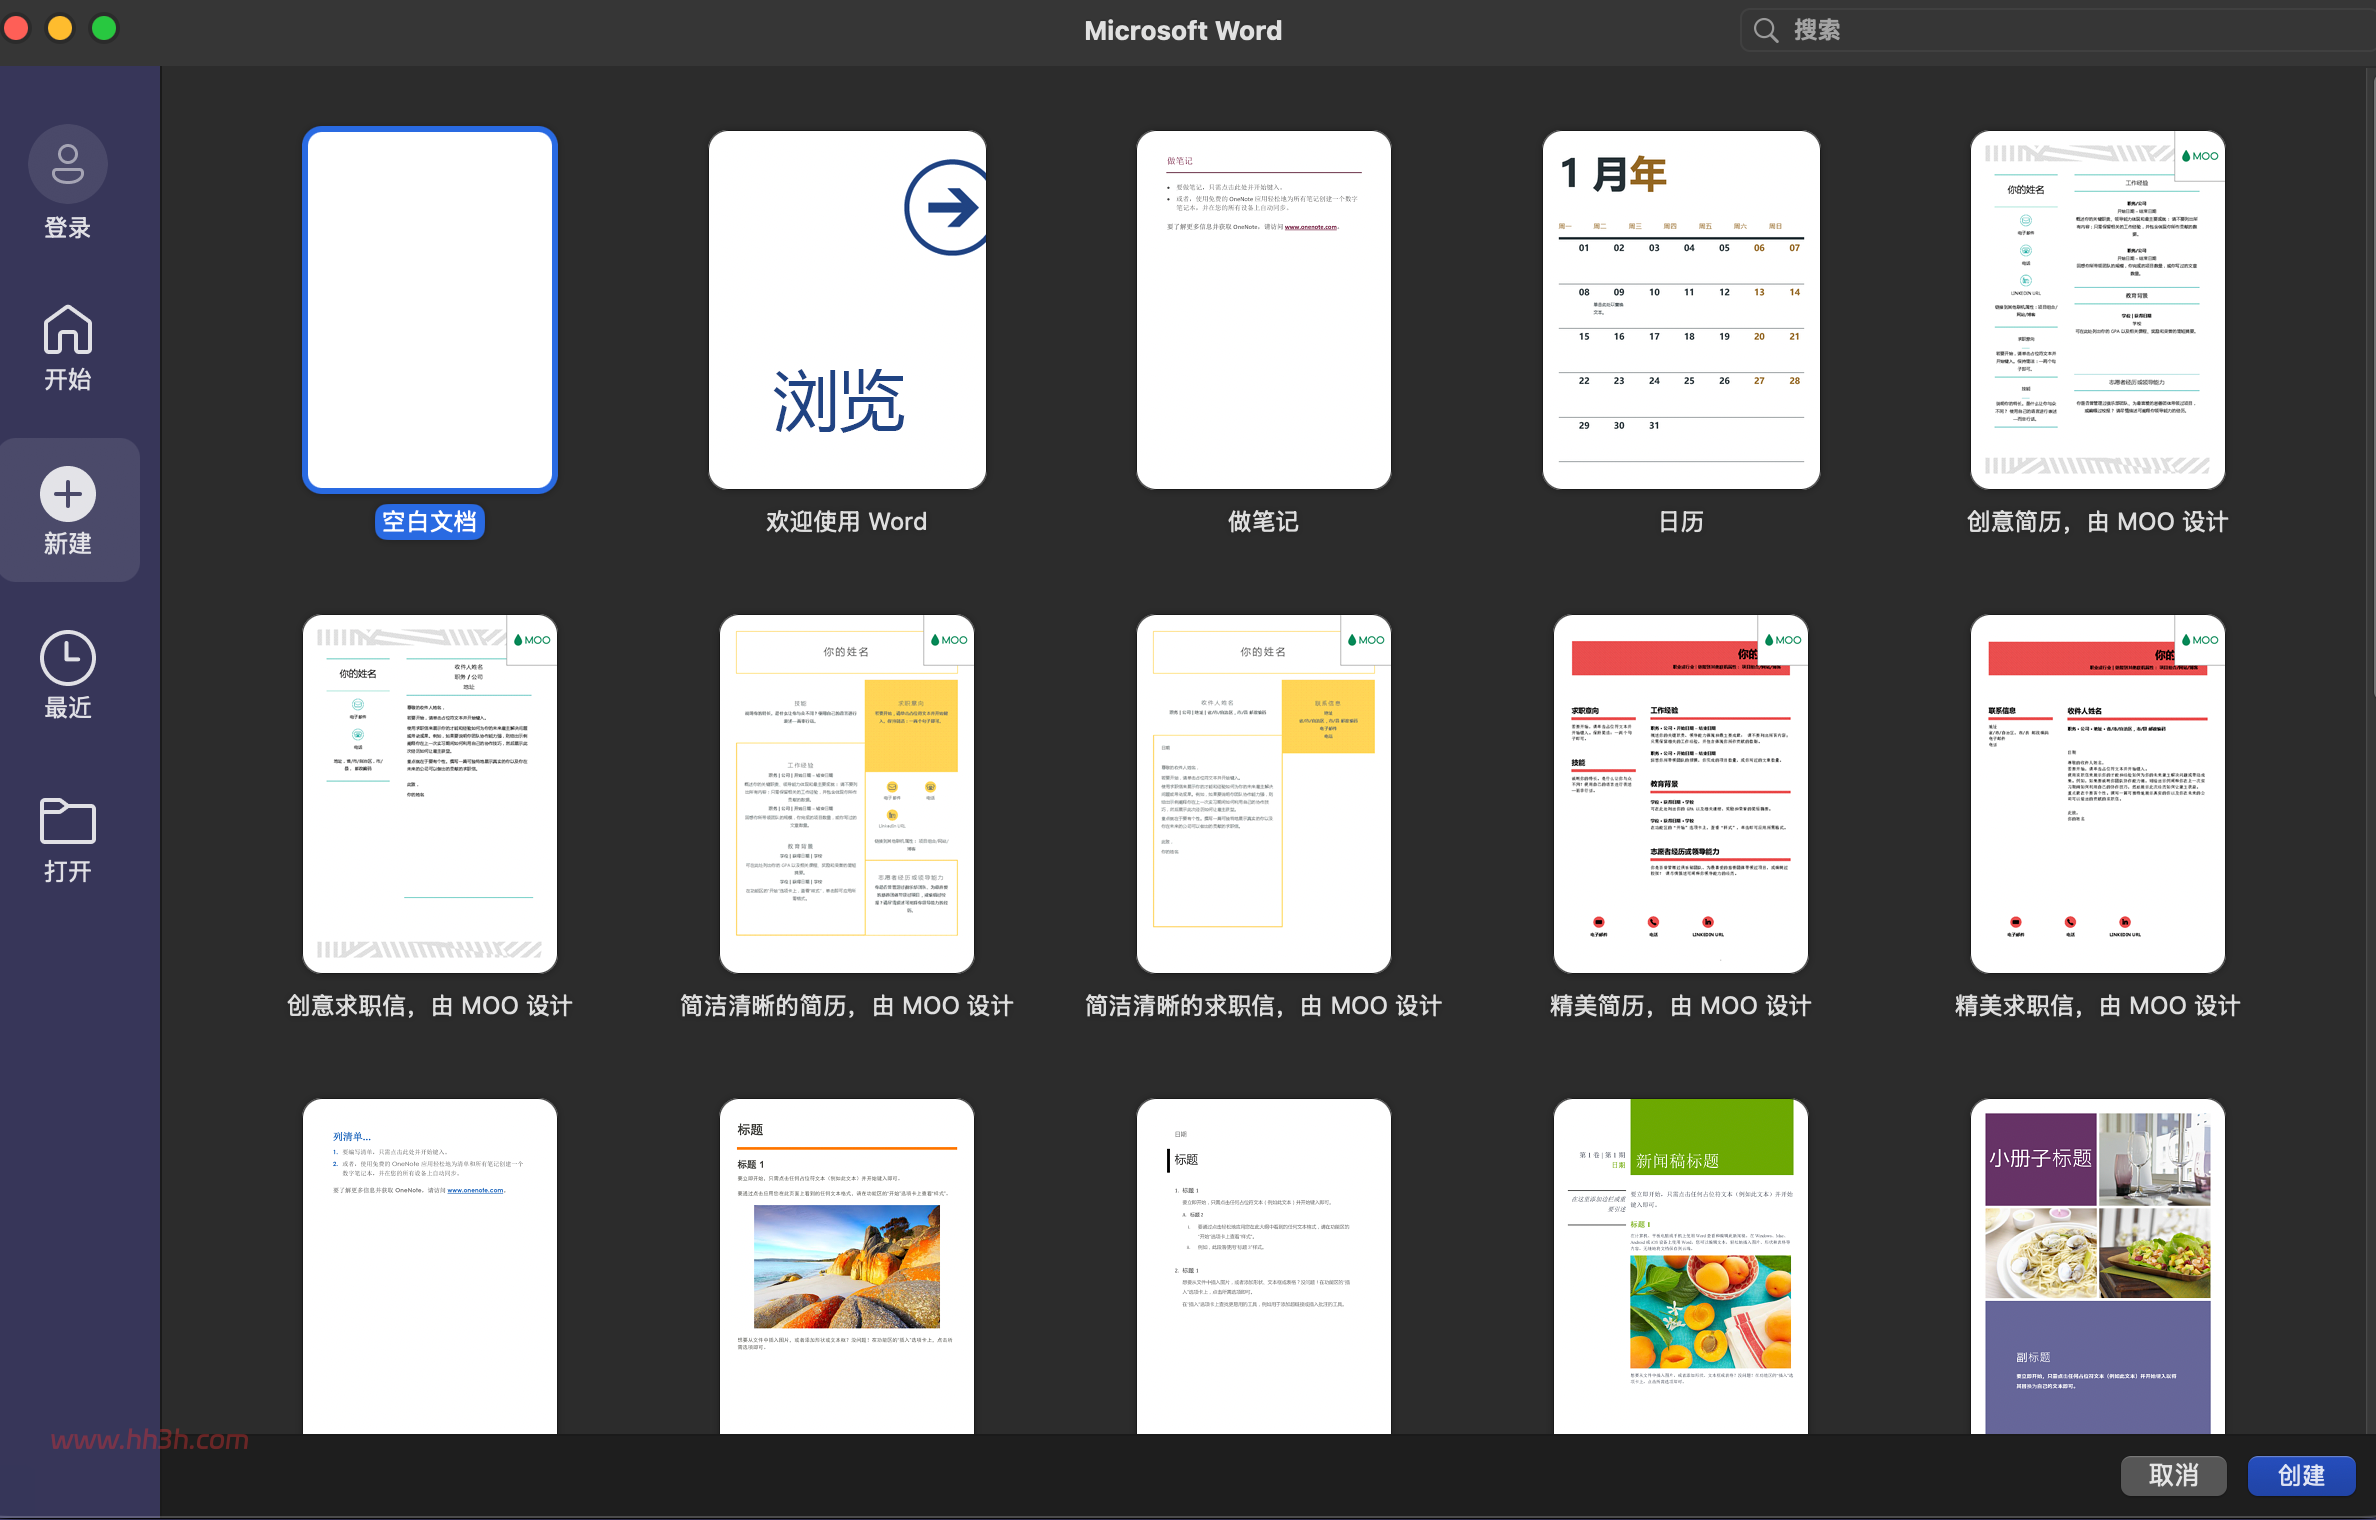
Task: Choose the 标题 template with beach photo
Action: tap(847, 1266)
